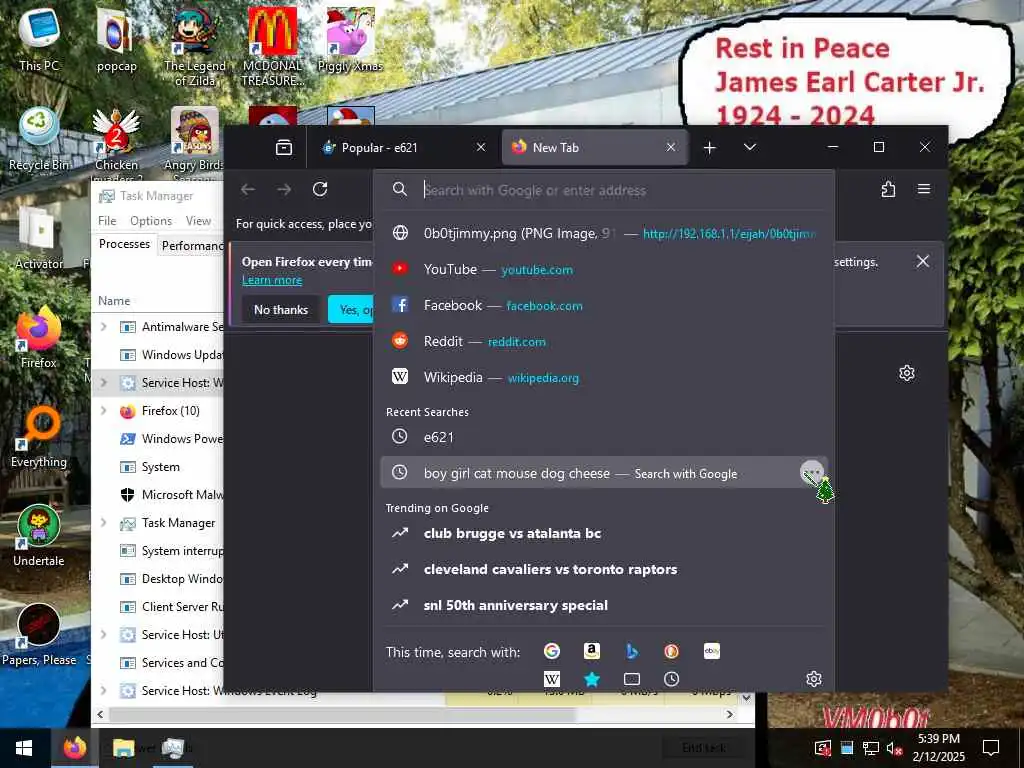Select the recent search e621
Screen dimensions: 1024x768
603,437
